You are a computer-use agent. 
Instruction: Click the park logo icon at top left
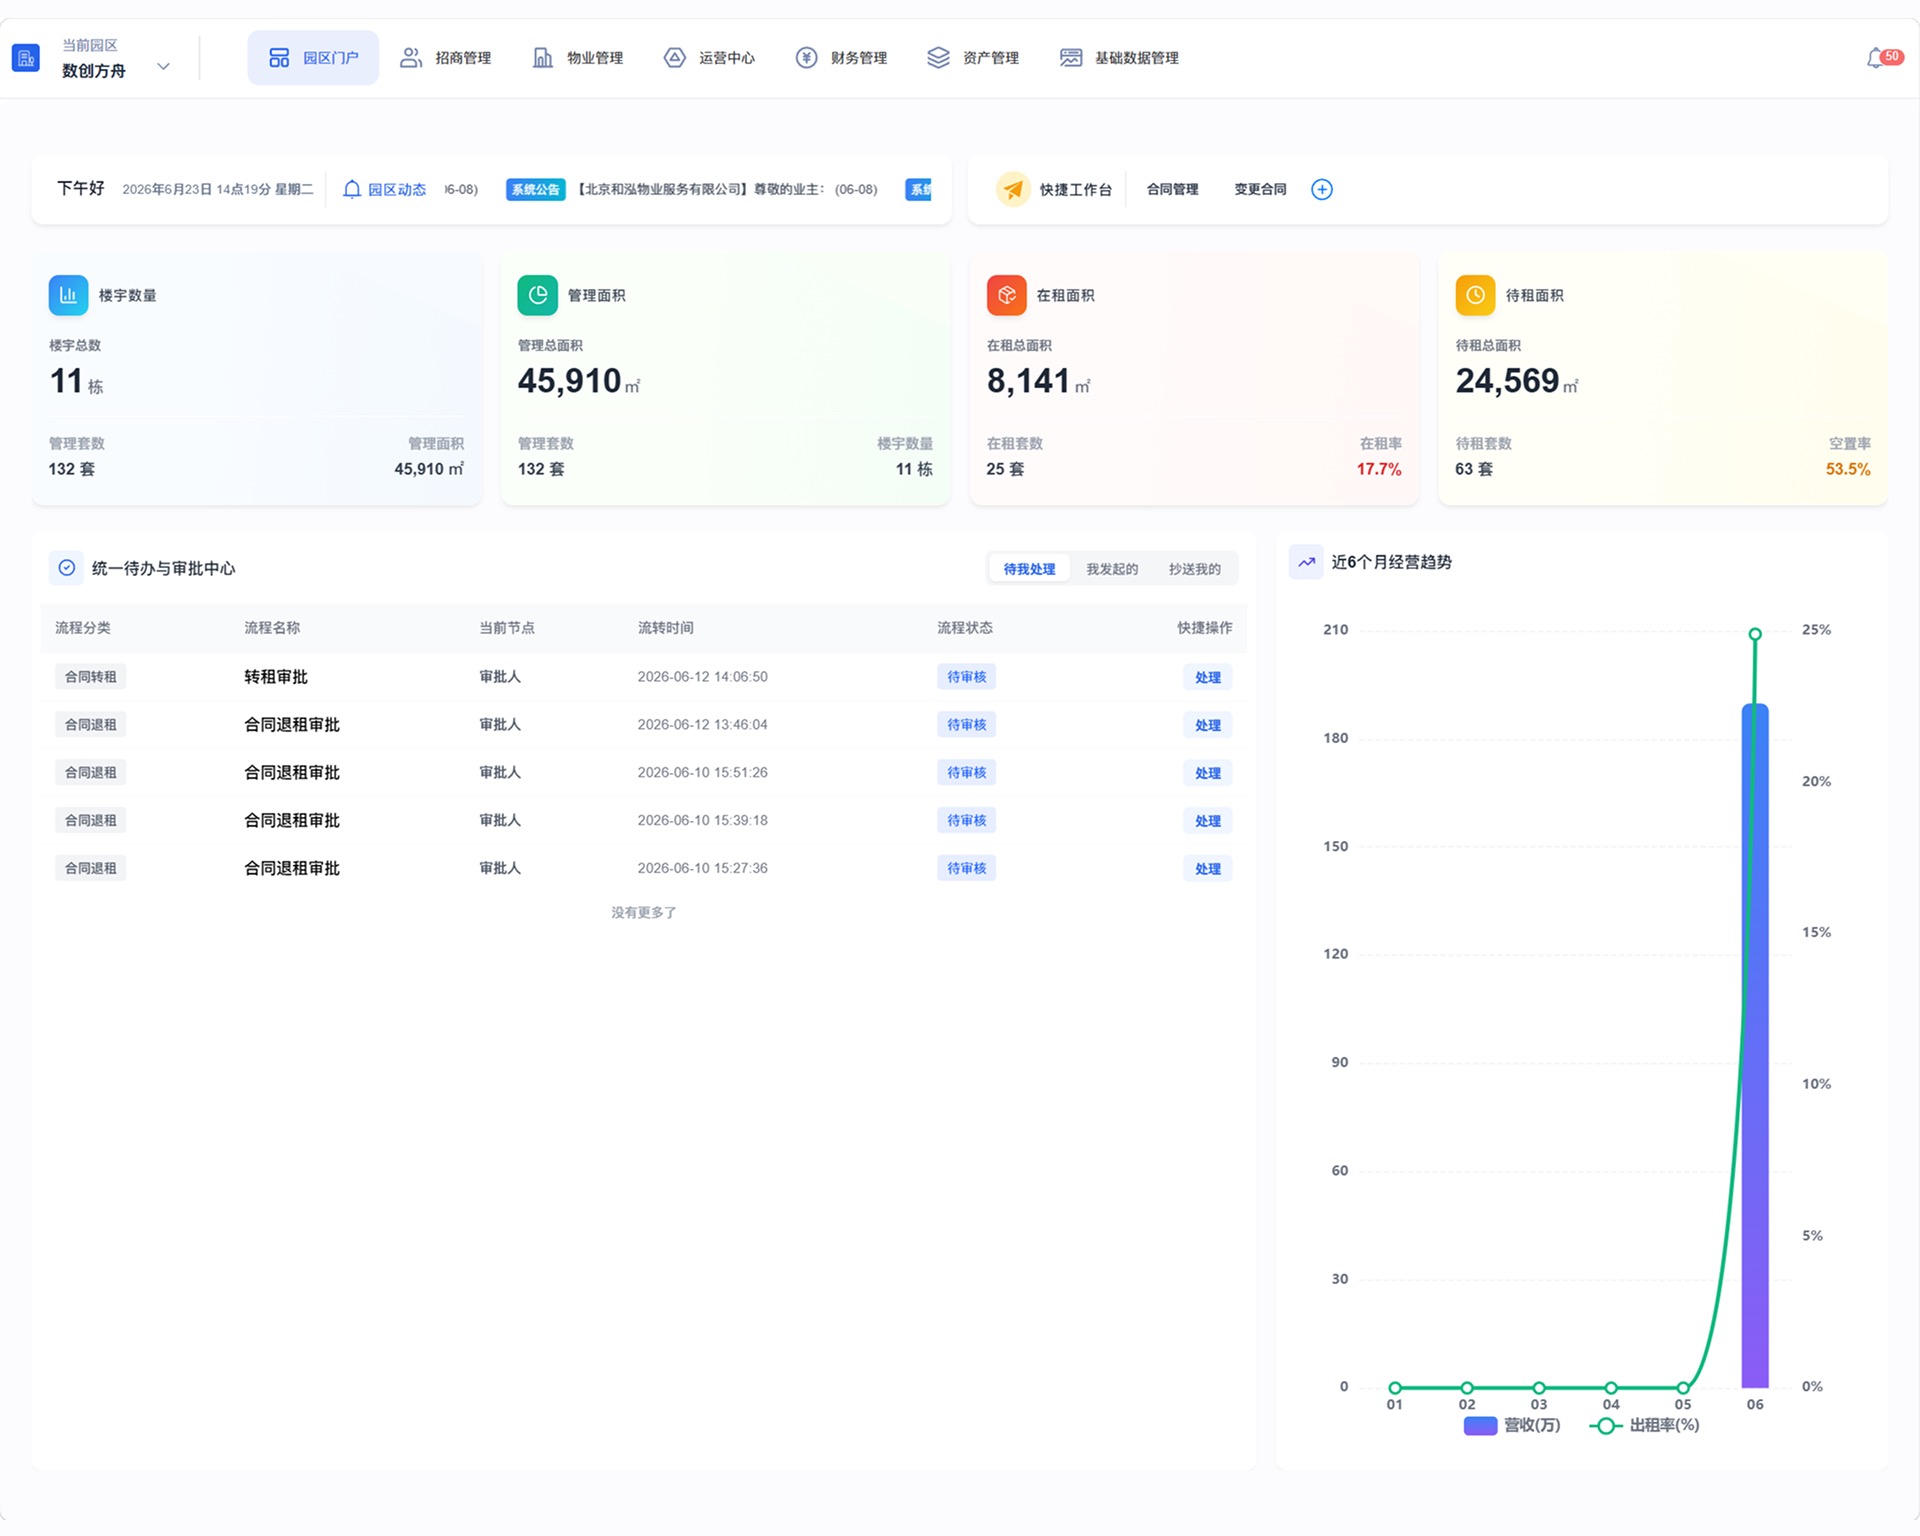[x=26, y=58]
